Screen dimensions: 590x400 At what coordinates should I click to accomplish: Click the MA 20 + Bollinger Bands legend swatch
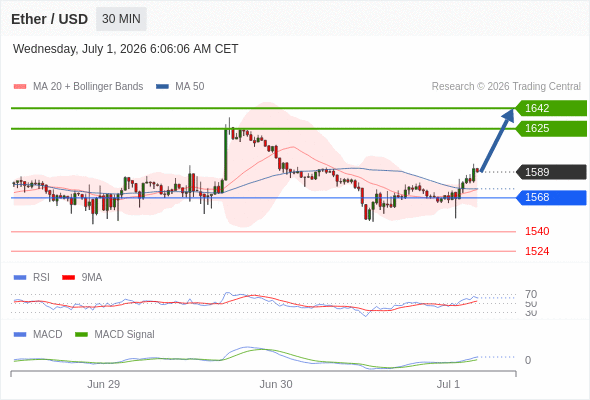20,87
